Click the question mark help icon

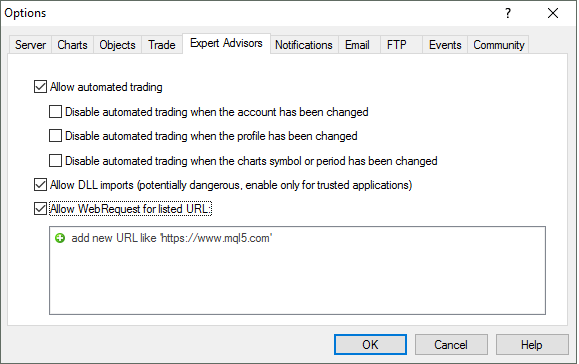click(x=508, y=13)
